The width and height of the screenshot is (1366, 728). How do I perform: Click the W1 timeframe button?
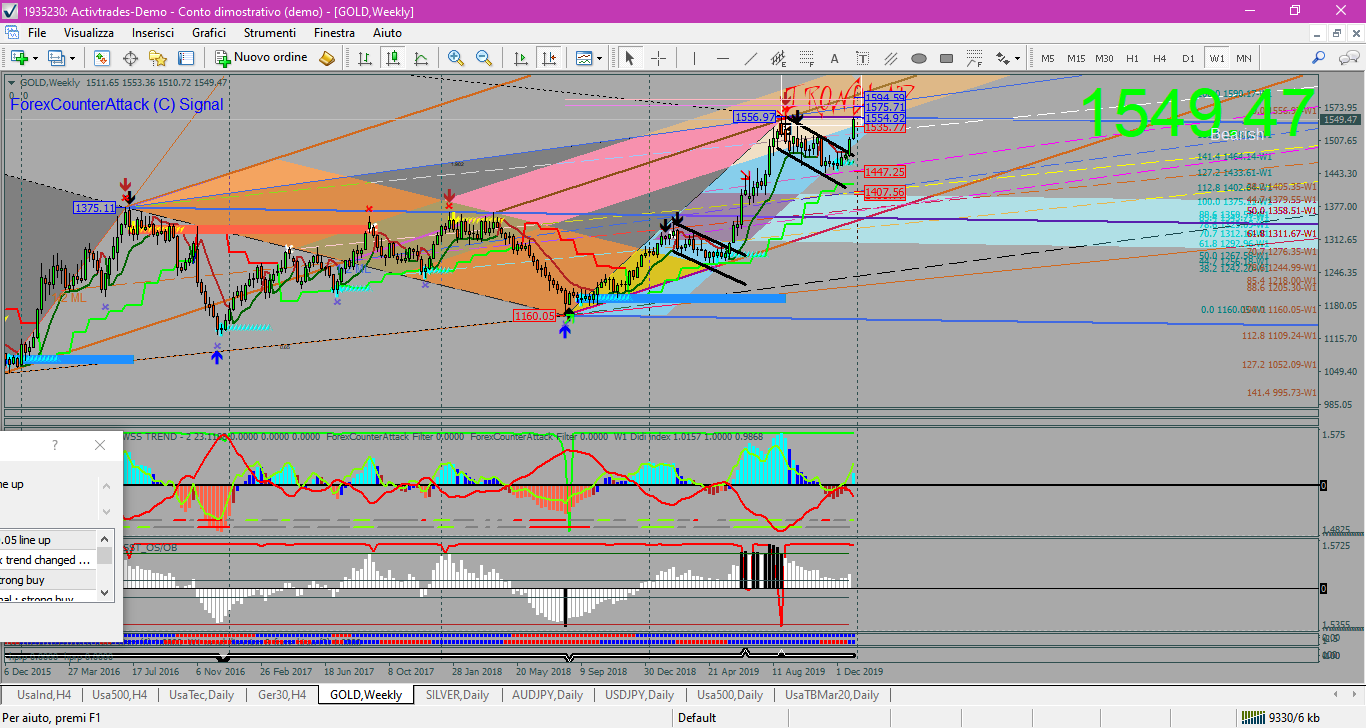click(x=1216, y=58)
